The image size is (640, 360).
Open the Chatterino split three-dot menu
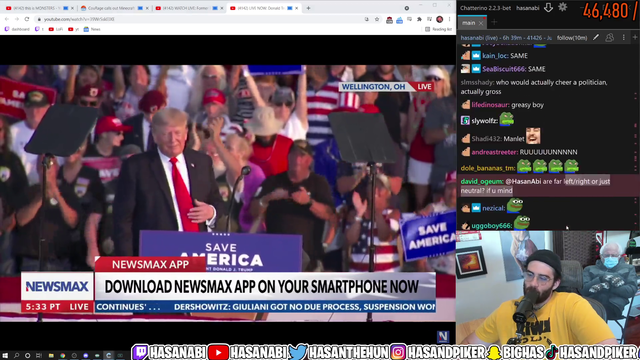624,38
